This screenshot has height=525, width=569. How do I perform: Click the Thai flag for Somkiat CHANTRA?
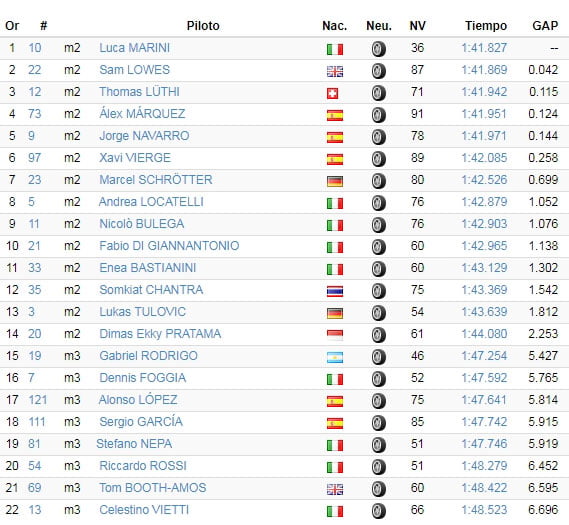(335, 291)
